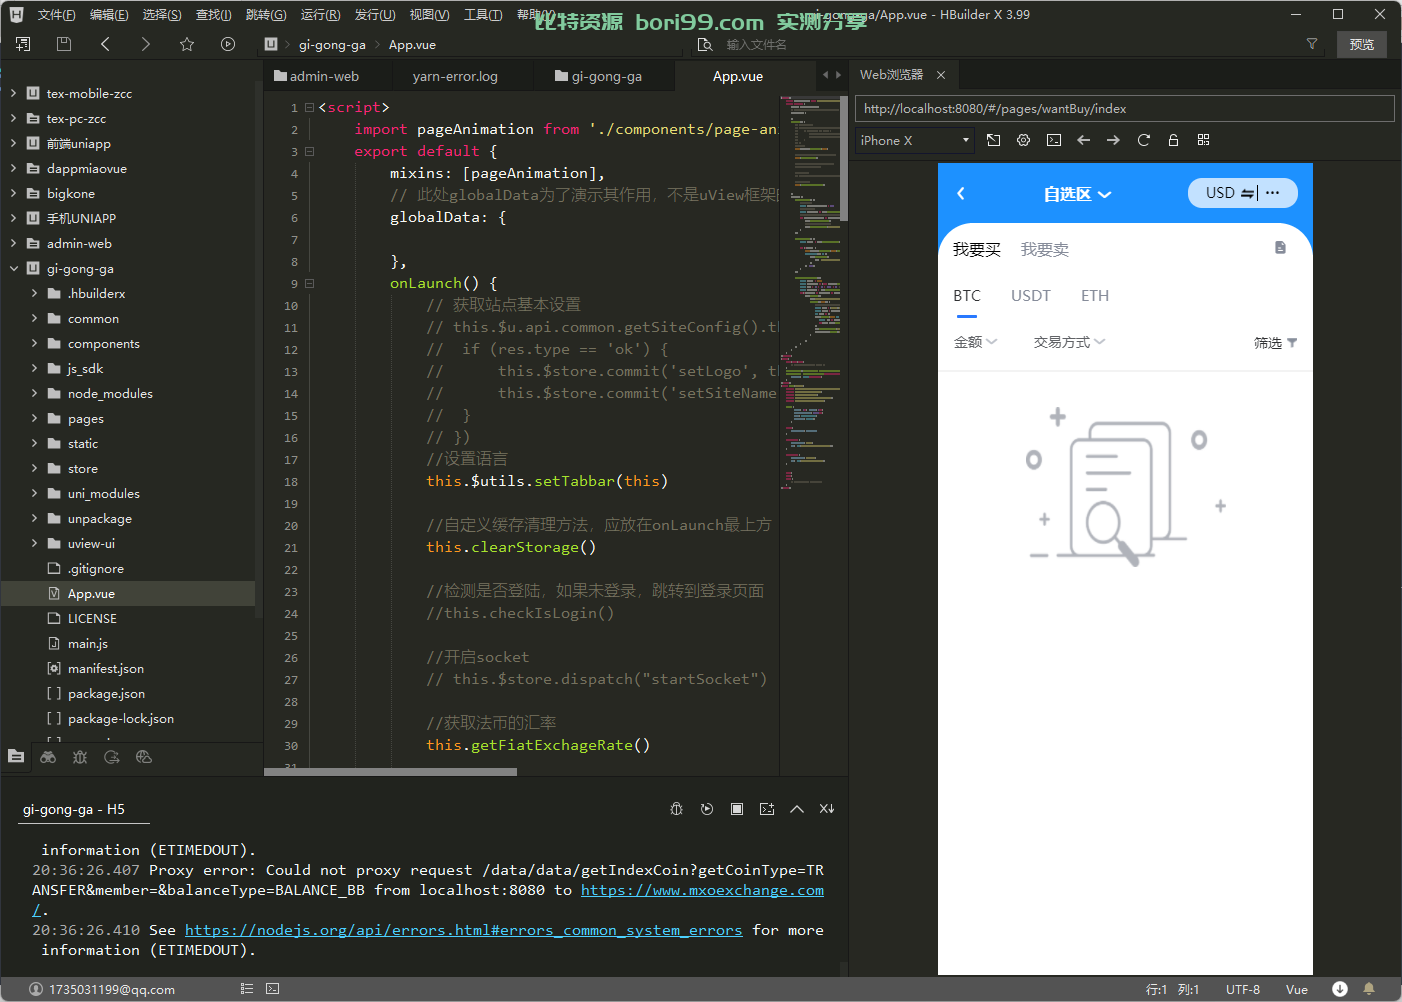Screen dimensions: 1402x1002
Task: Open manifest.json in the project tree
Action: click(105, 668)
